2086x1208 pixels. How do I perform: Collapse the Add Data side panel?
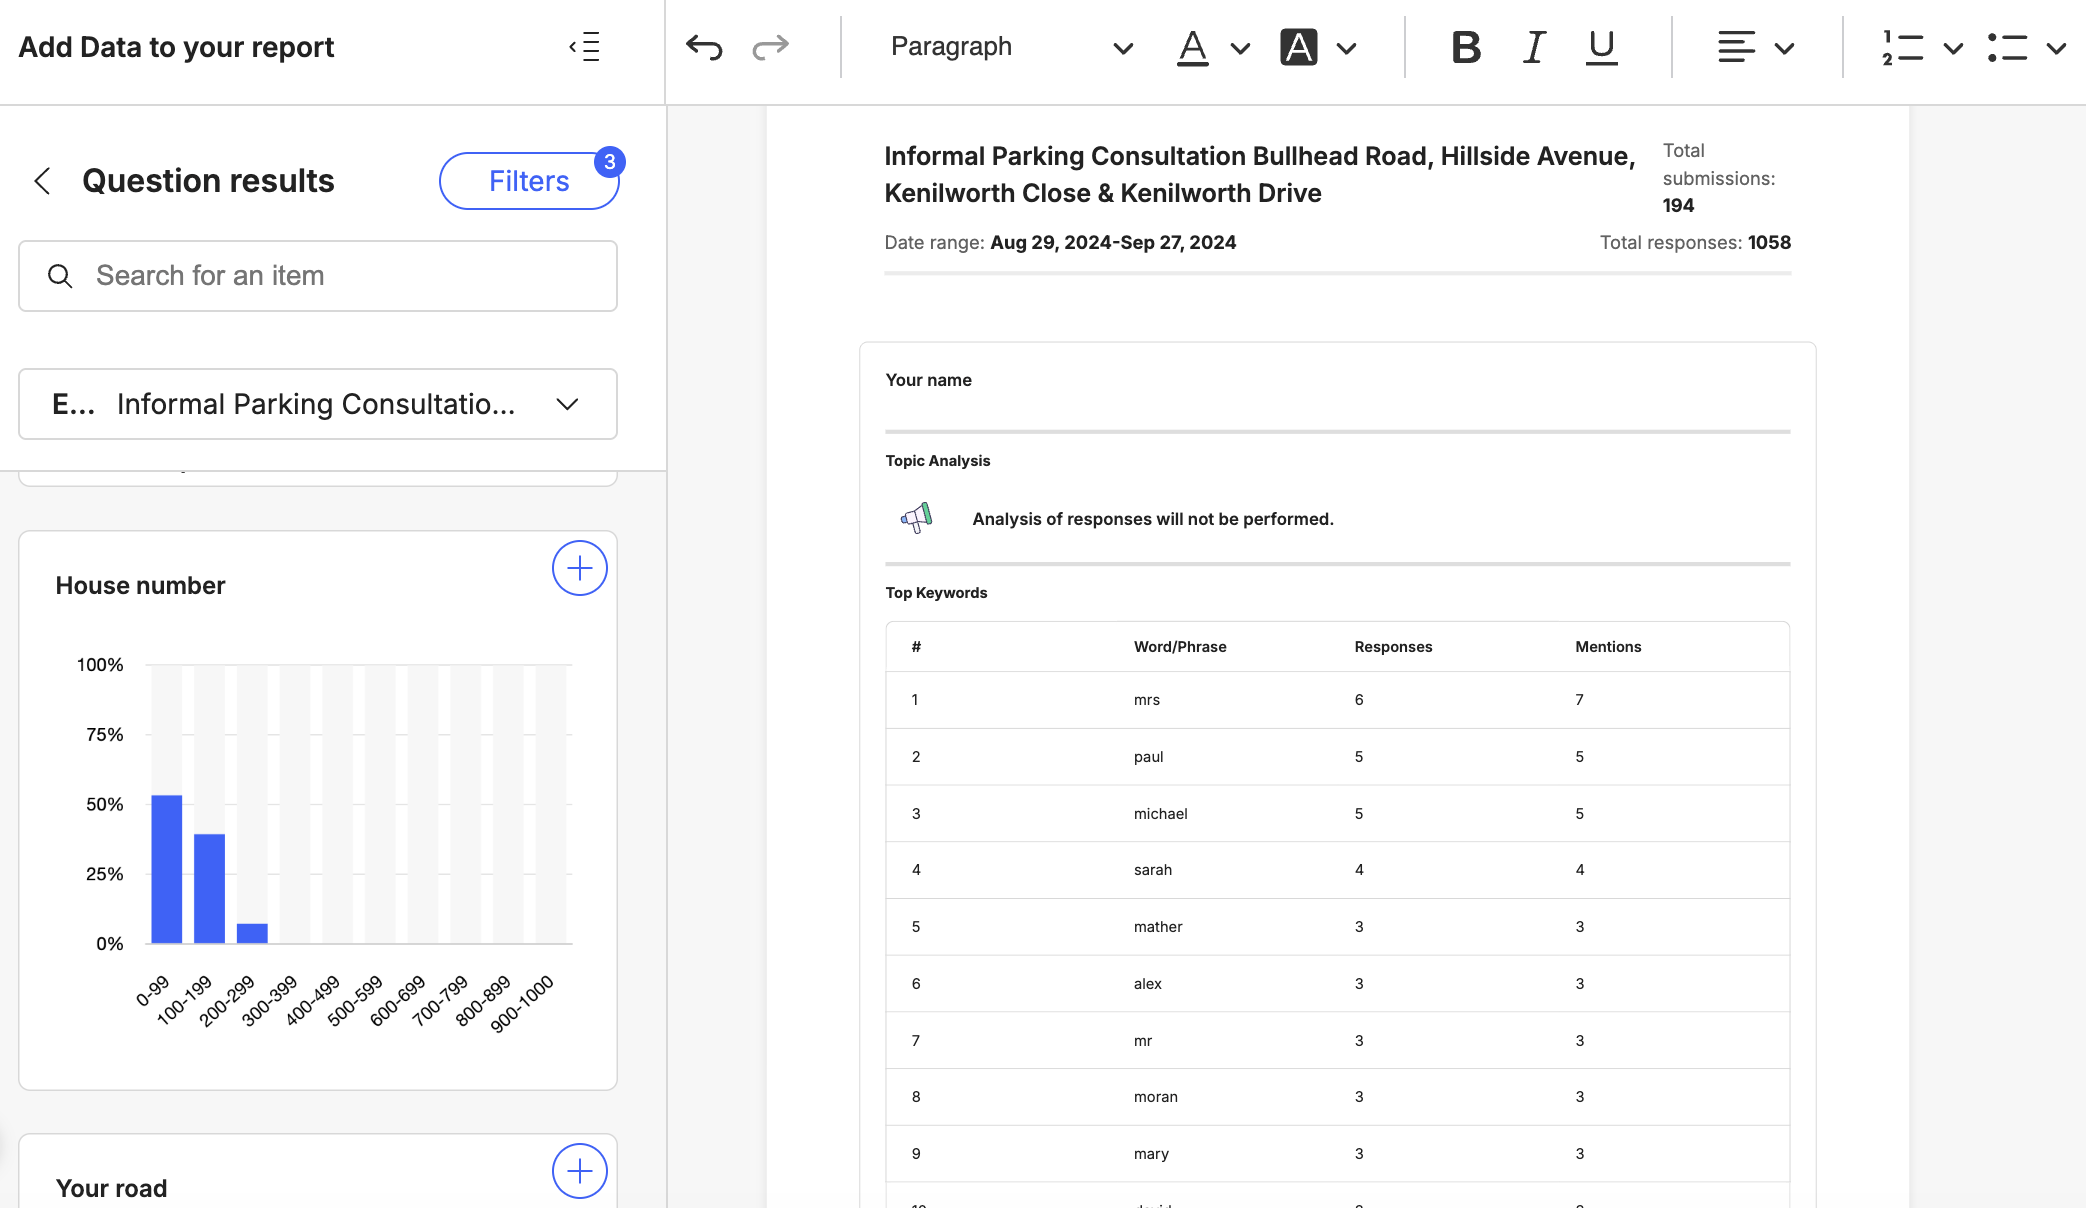click(x=585, y=47)
